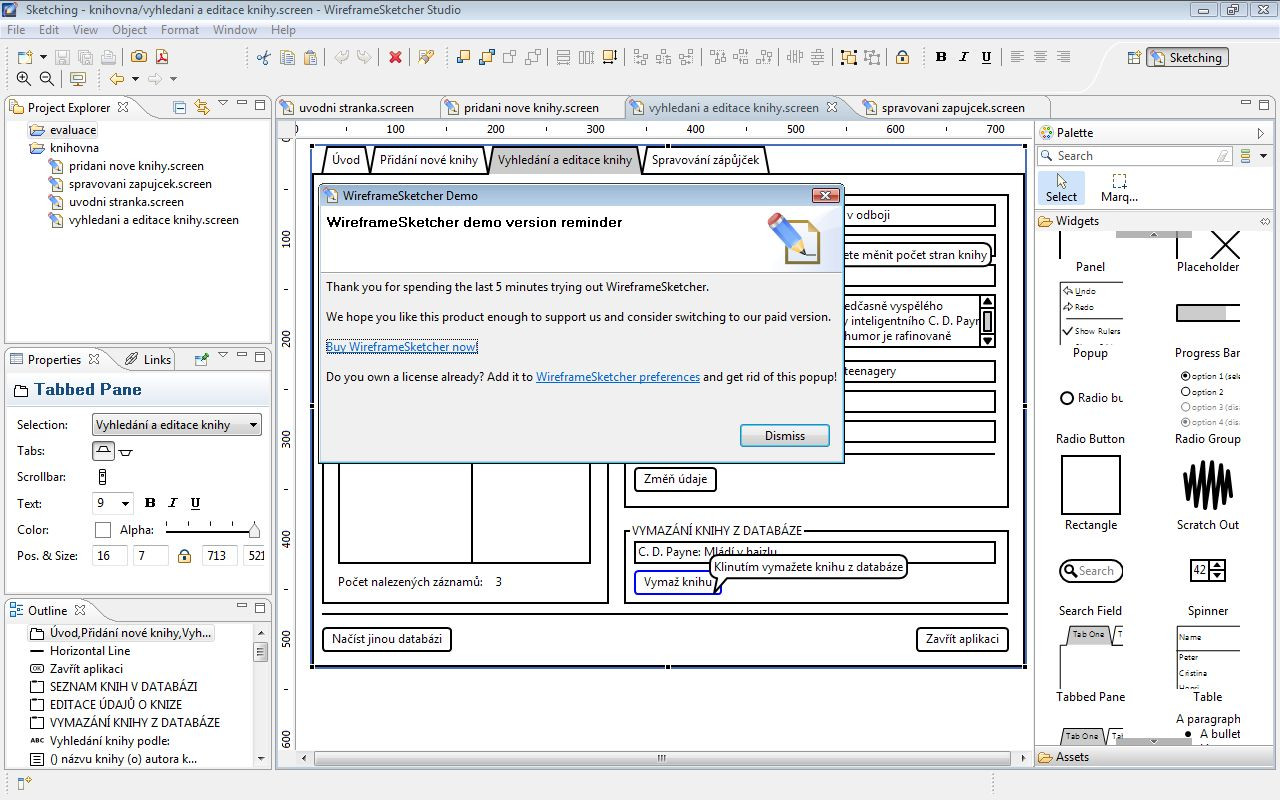Switch to the spravovani zapujcek.screen tab

(x=953, y=107)
